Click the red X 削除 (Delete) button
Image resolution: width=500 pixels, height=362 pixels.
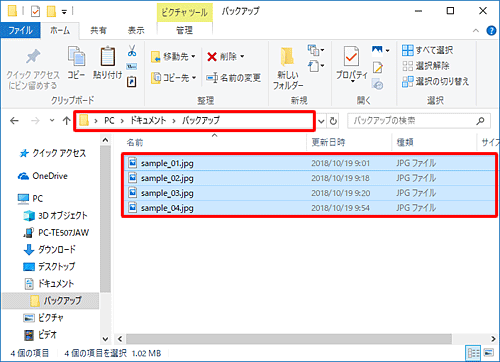(x=222, y=57)
